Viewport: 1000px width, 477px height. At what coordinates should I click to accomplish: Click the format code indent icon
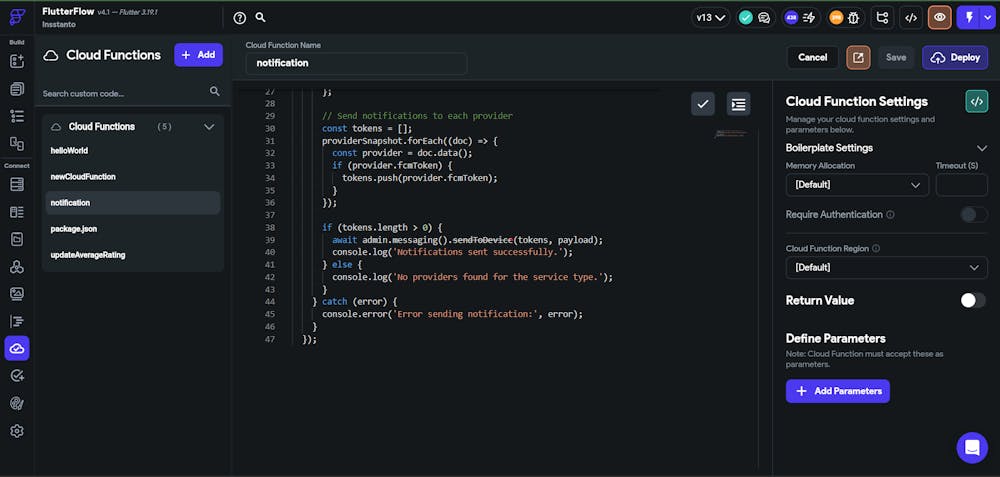click(738, 104)
